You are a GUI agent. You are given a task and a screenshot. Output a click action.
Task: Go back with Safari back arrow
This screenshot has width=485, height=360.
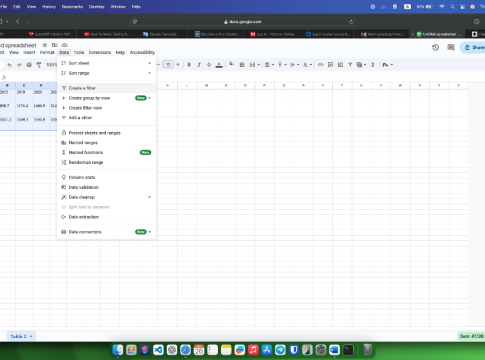(x=18, y=21)
